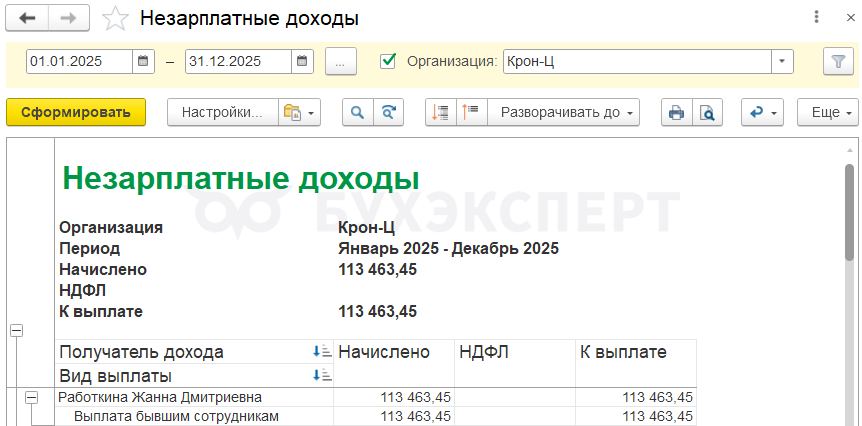This screenshot has height=426, width=862.
Task: Open report variants dropdown icon
Action: pos(299,112)
